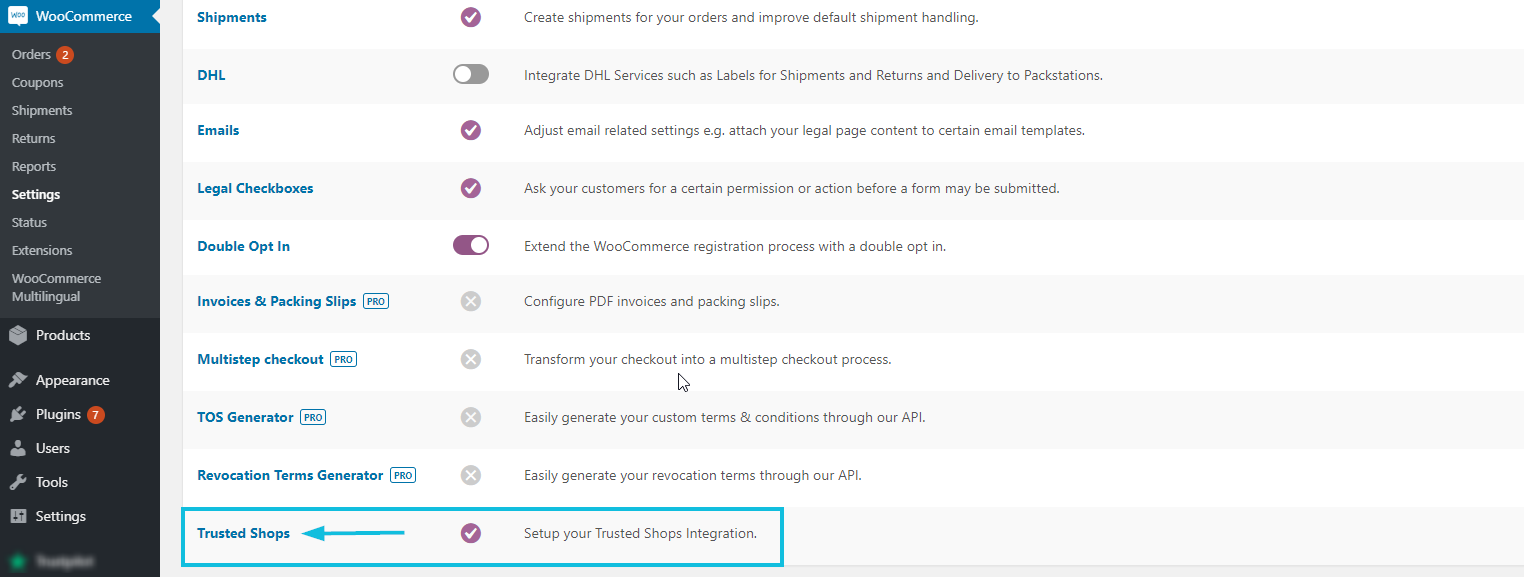Click description 'Easily generate your custom terms & conditions'
Viewport: 1524px width, 577px height.
click(x=724, y=417)
